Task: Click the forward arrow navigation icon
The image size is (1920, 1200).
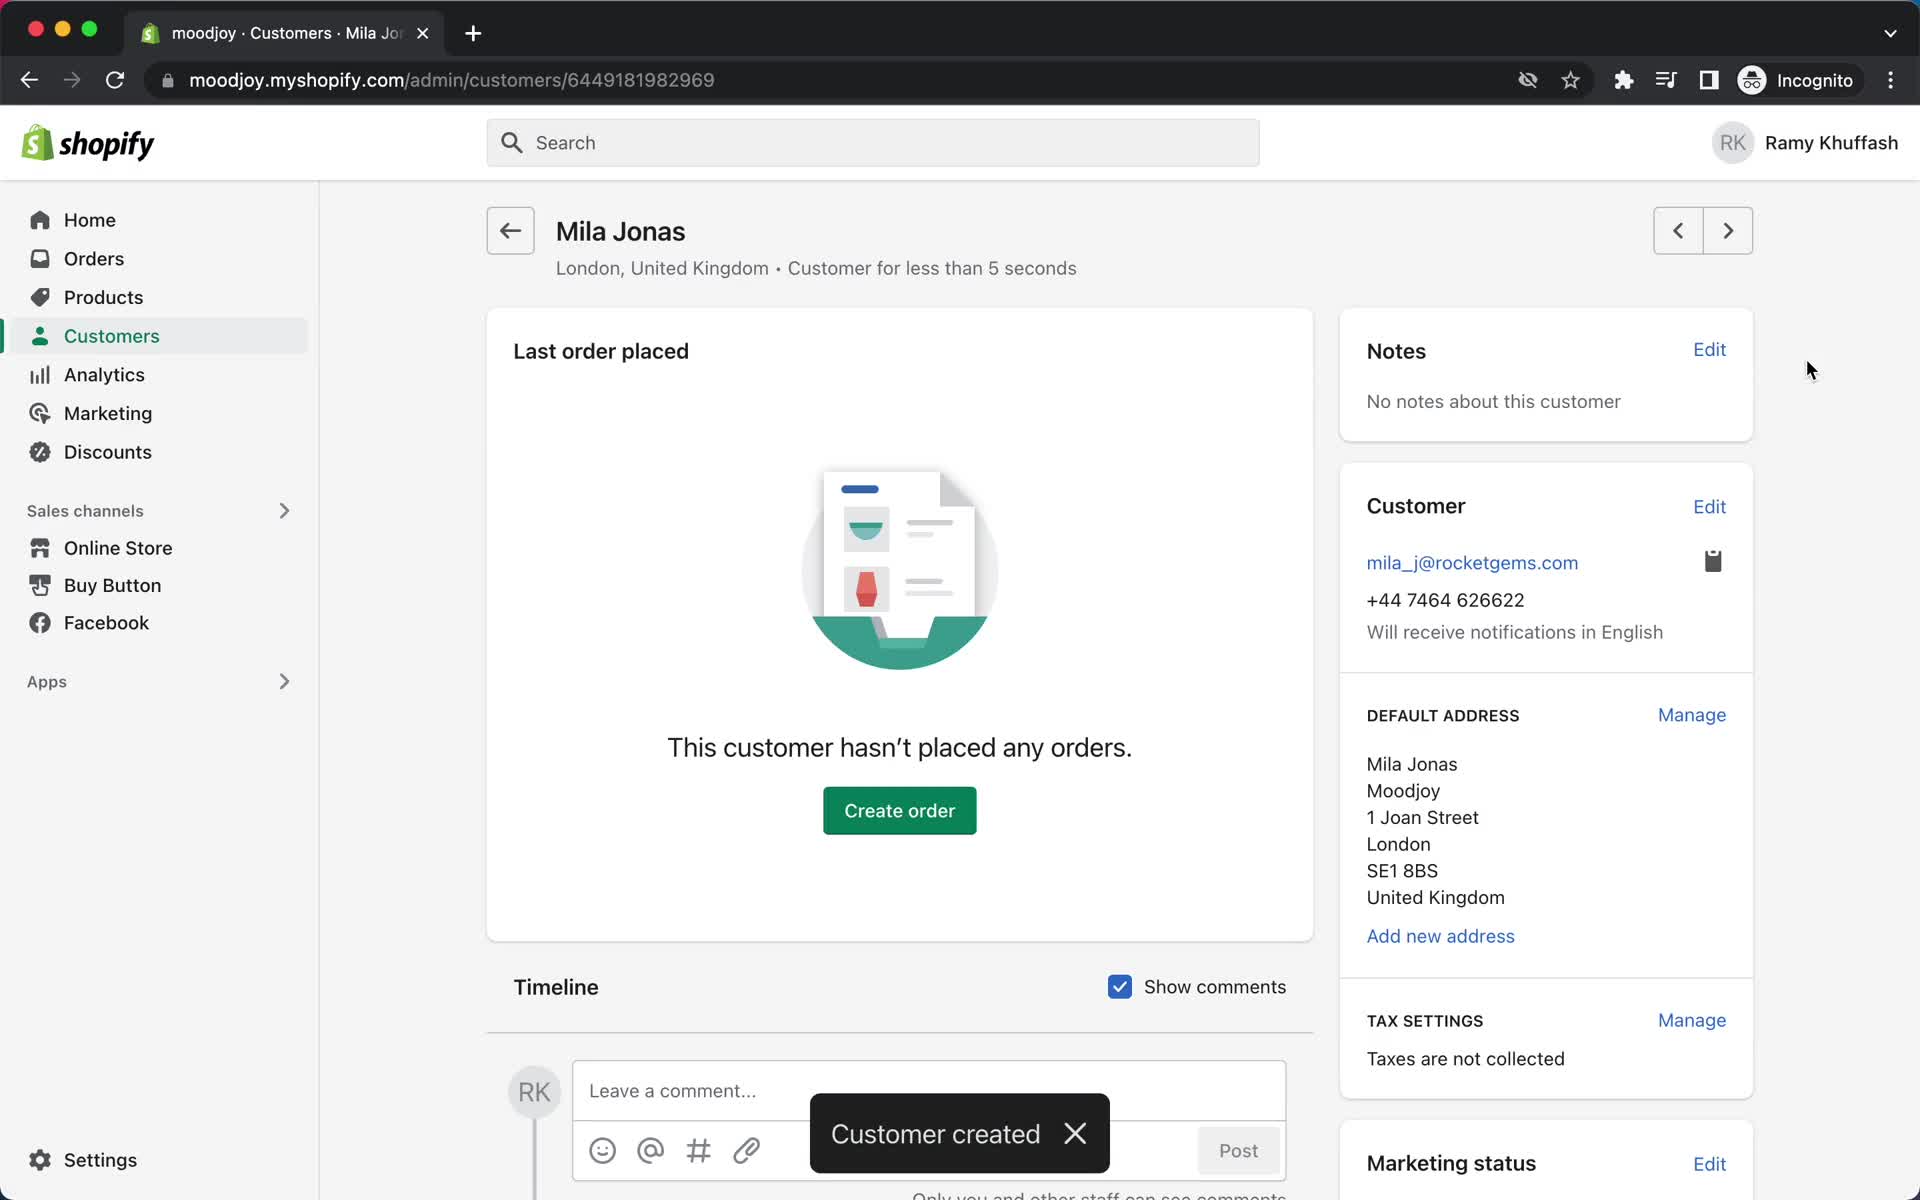Action: point(1728,231)
